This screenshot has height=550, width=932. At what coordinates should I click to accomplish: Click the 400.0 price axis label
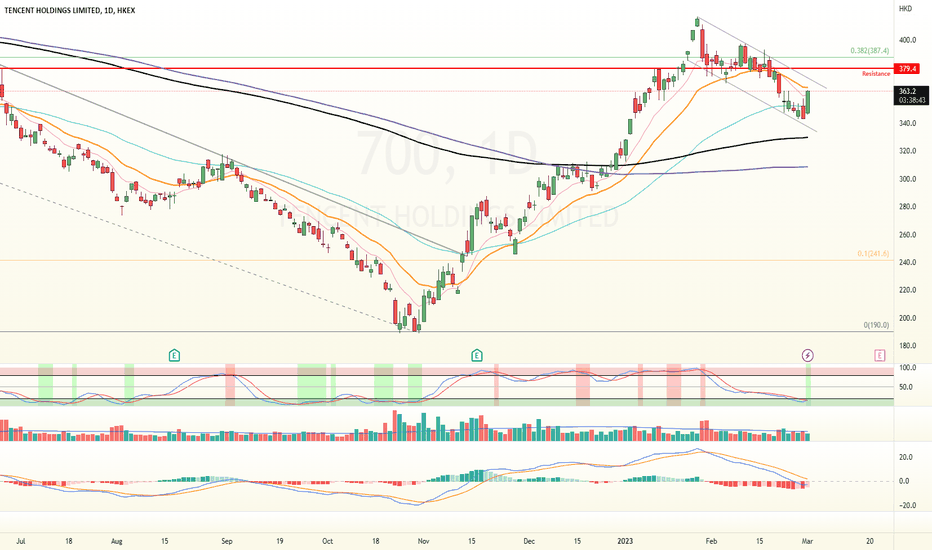click(907, 40)
